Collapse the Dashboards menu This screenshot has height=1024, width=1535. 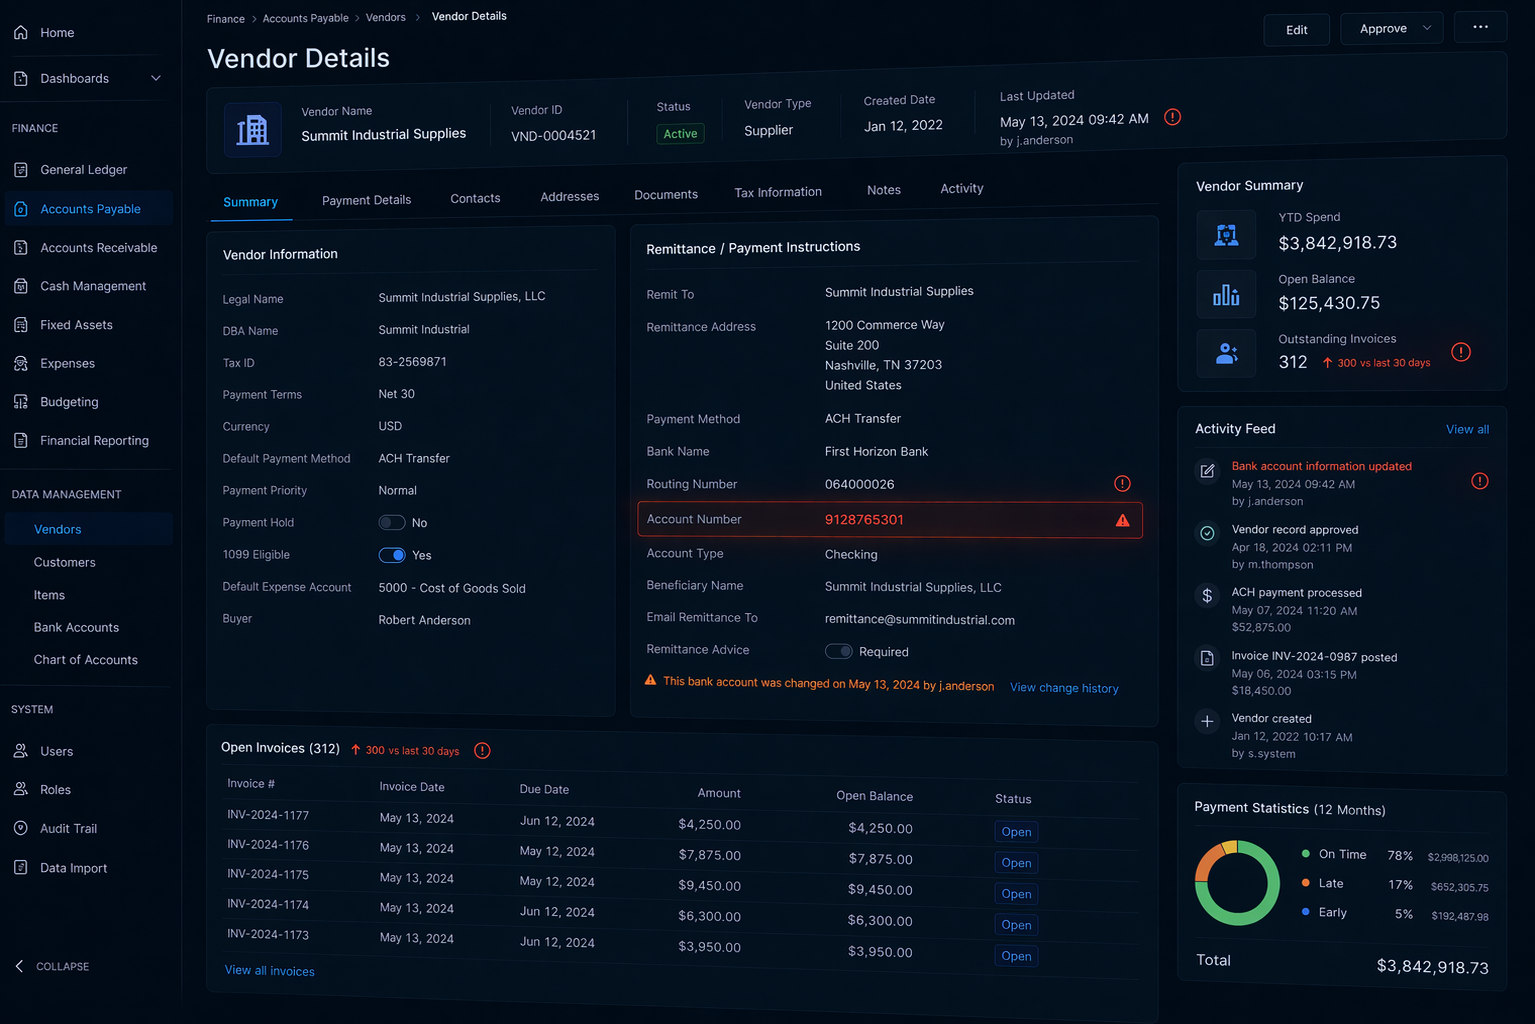[x=156, y=77]
